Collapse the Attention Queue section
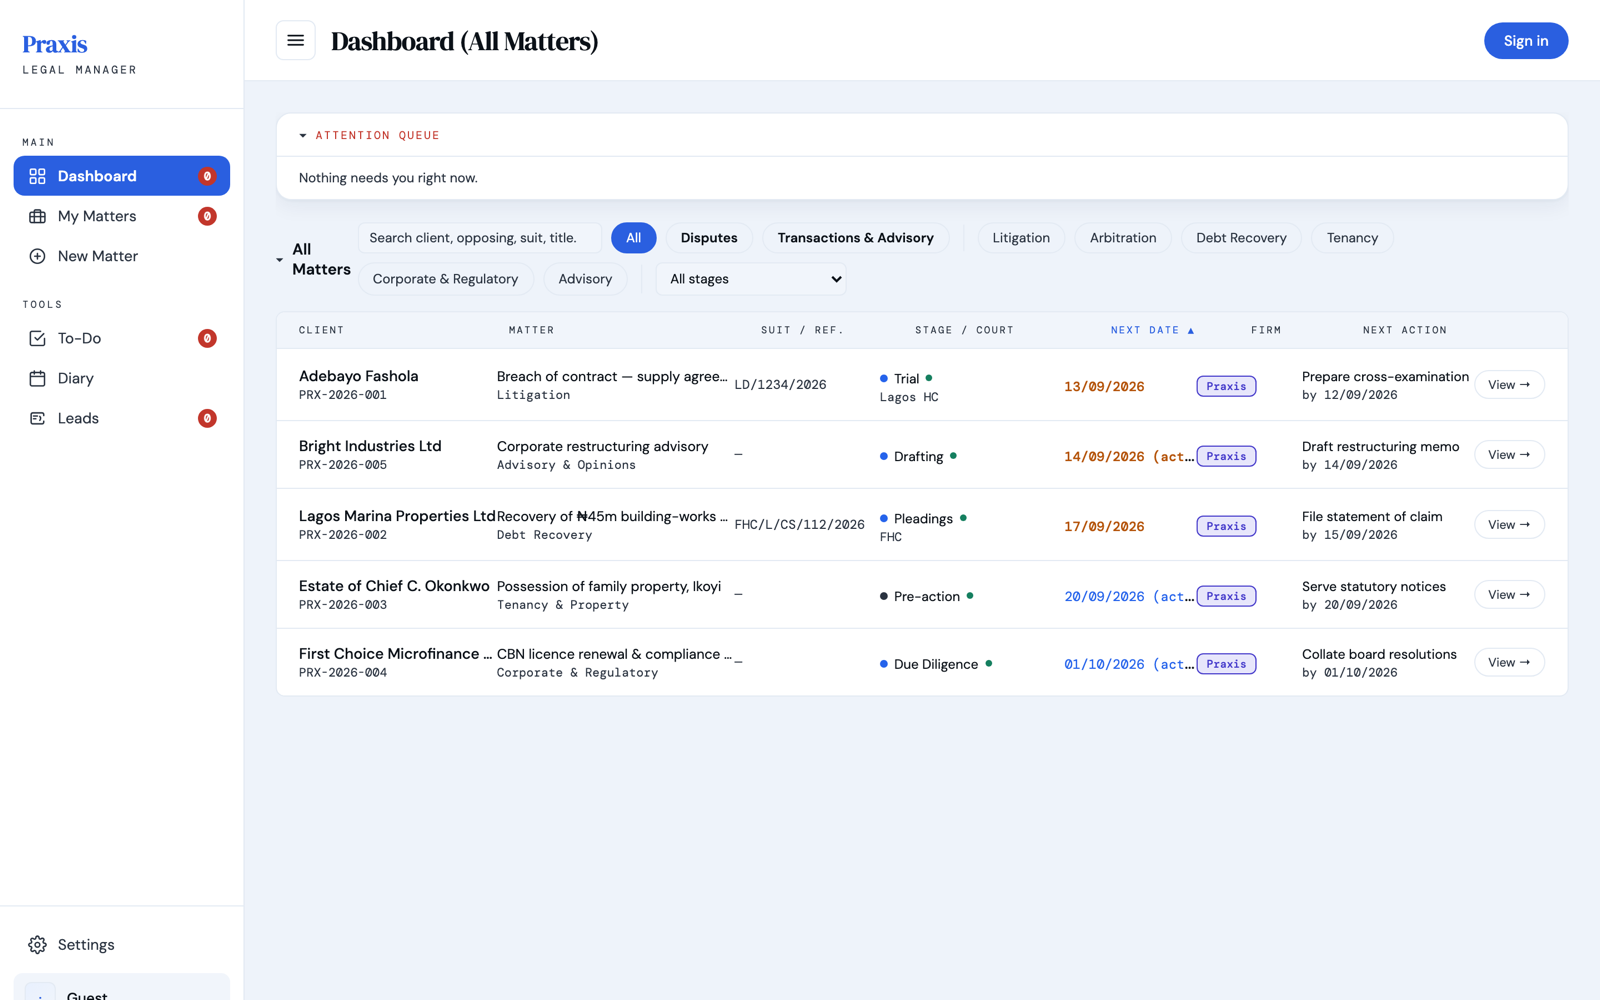 (303, 135)
